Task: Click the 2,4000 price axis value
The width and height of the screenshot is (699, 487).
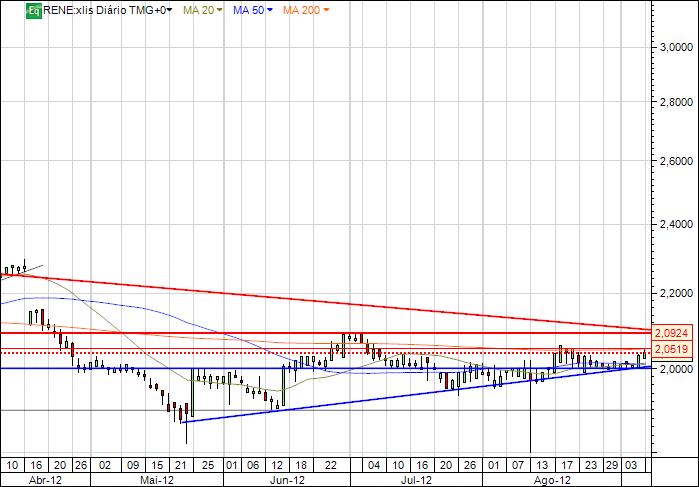Action: (674, 224)
